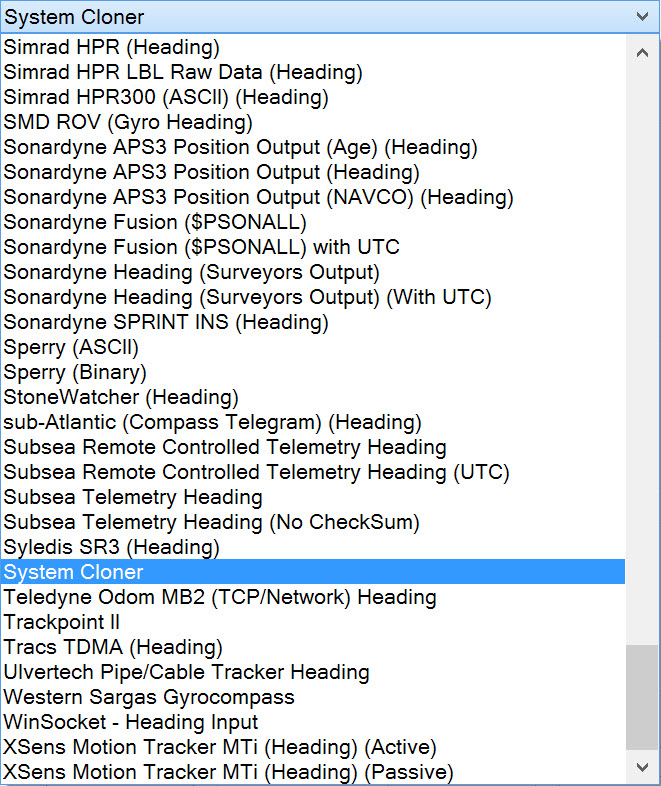Pick XSens Motion Tracker MTi (Heading) (Passive)

(228, 772)
